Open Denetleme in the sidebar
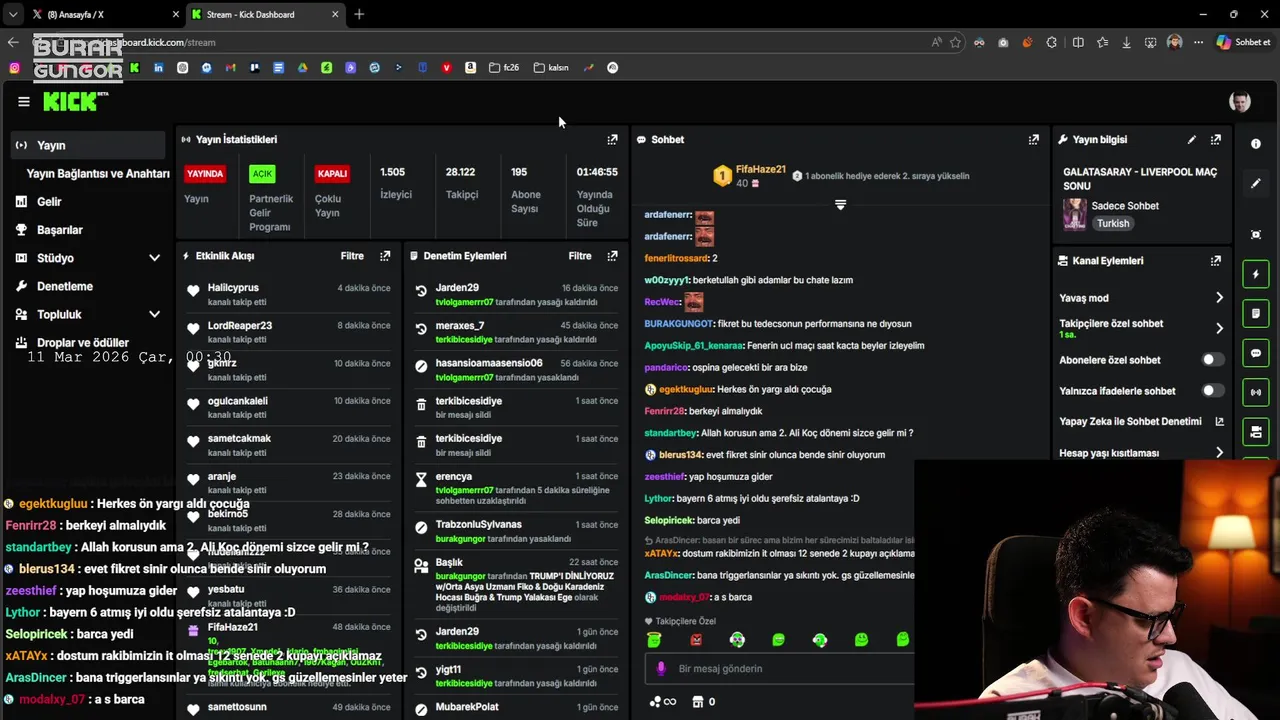Screen dimensions: 1280x720 tap(64, 286)
